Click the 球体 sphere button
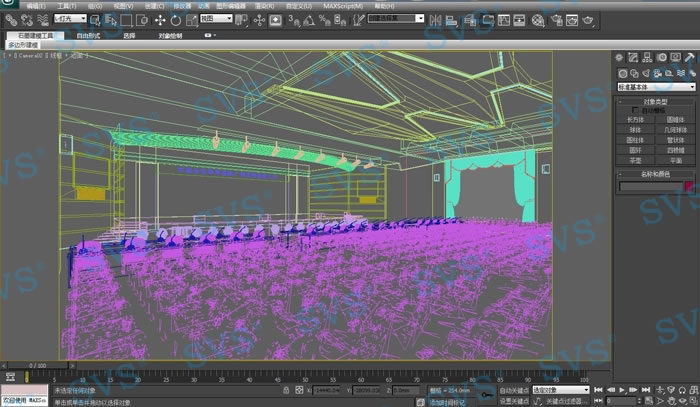Image resolution: width=700 pixels, height=407 pixels. coord(636,129)
